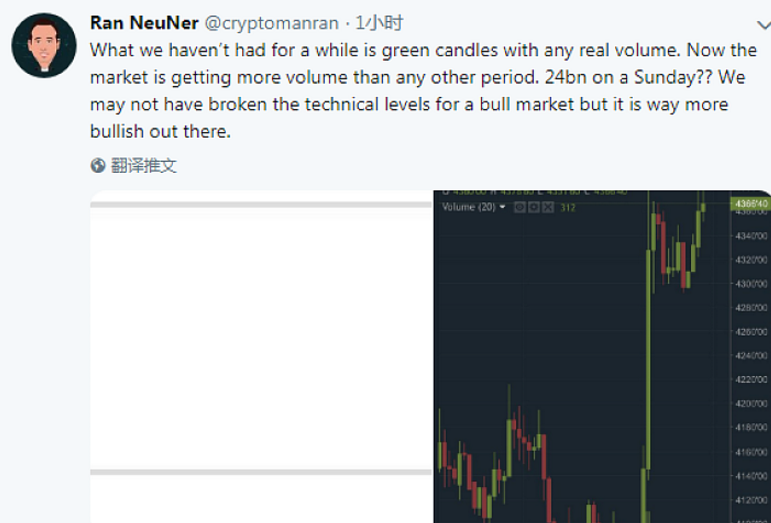The image size is (771, 523).
Task: Hide the Volume indicator using eye icon
Action: coord(520,207)
